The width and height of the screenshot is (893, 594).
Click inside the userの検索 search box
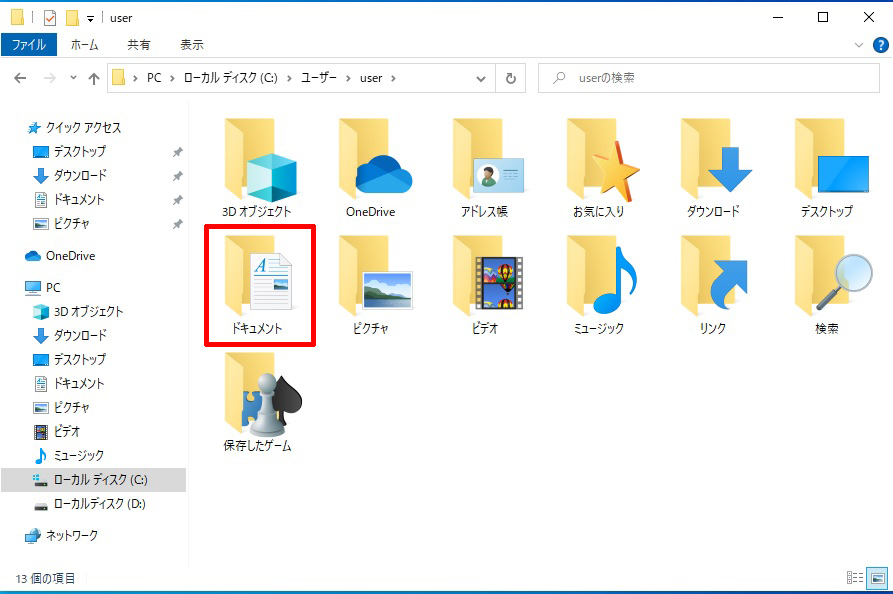tap(700, 78)
